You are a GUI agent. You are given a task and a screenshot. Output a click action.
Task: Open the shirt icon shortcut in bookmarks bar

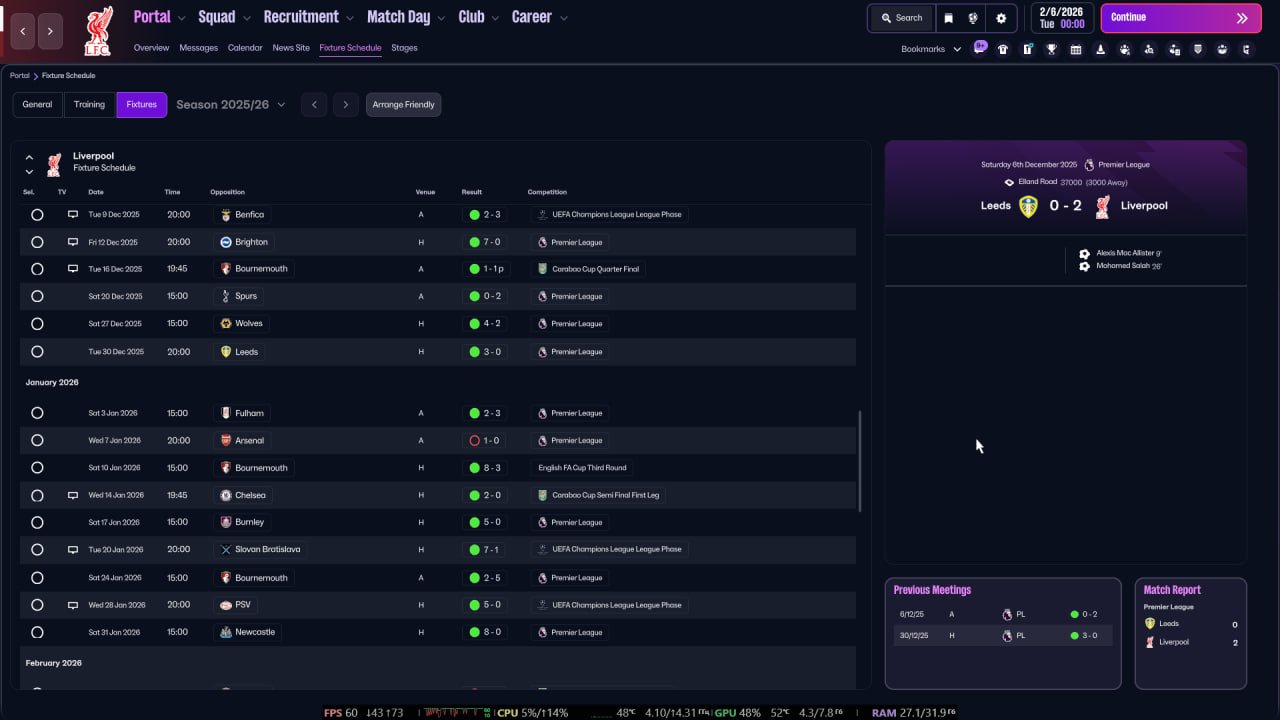pos(1003,49)
